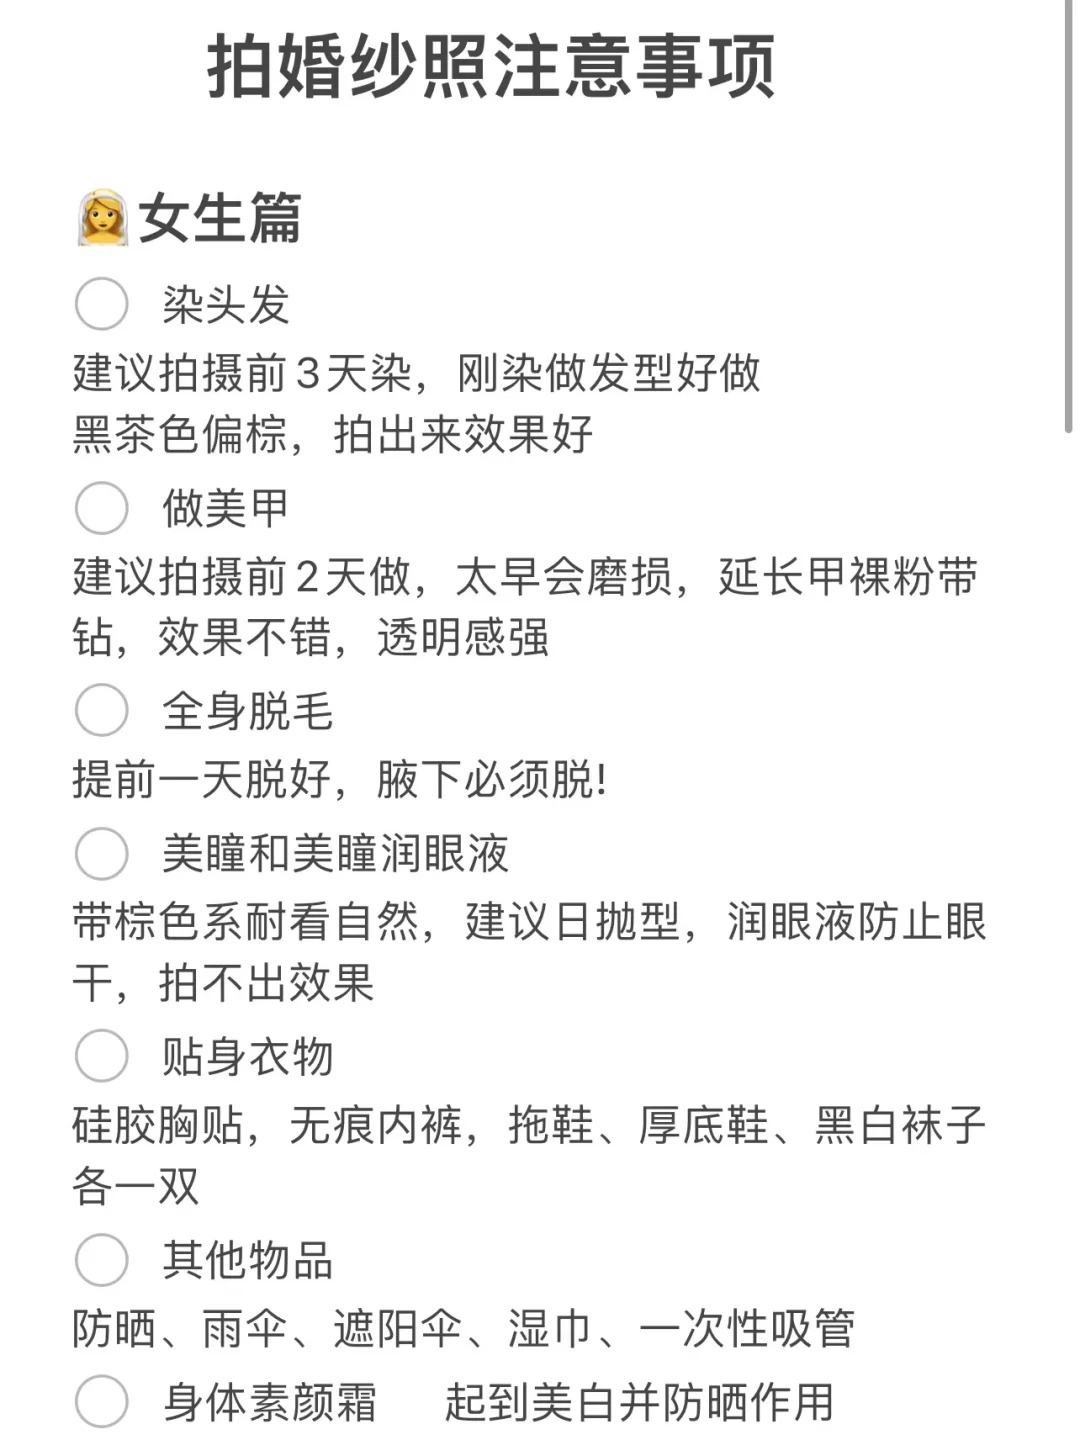The image size is (1080, 1440).
Task: Click the vertical scrollbar on the right edge
Action: tap(1068, 216)
